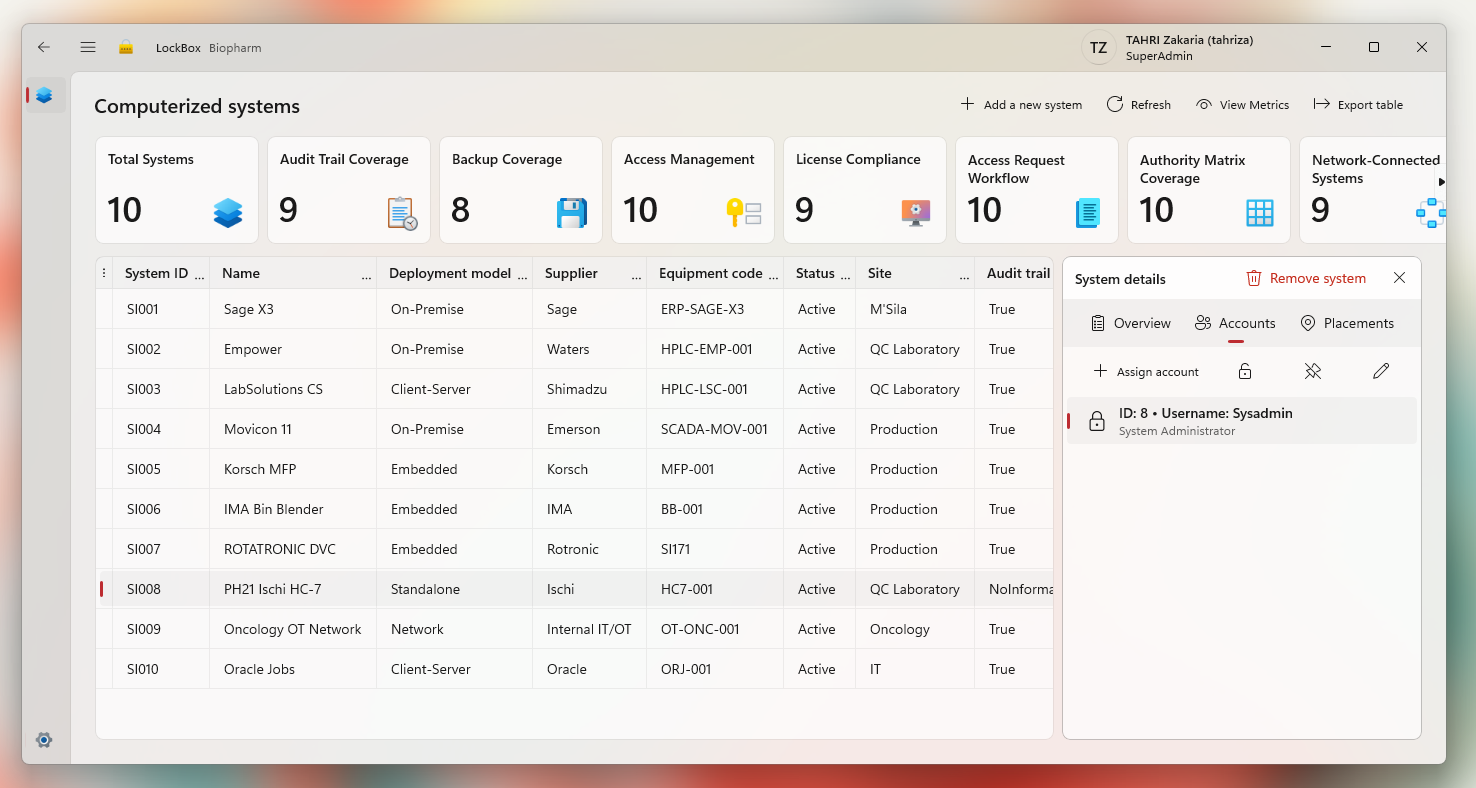1476x788 pixels.
Task: Click the Total Systems card
Action: [x=177, y=190]
